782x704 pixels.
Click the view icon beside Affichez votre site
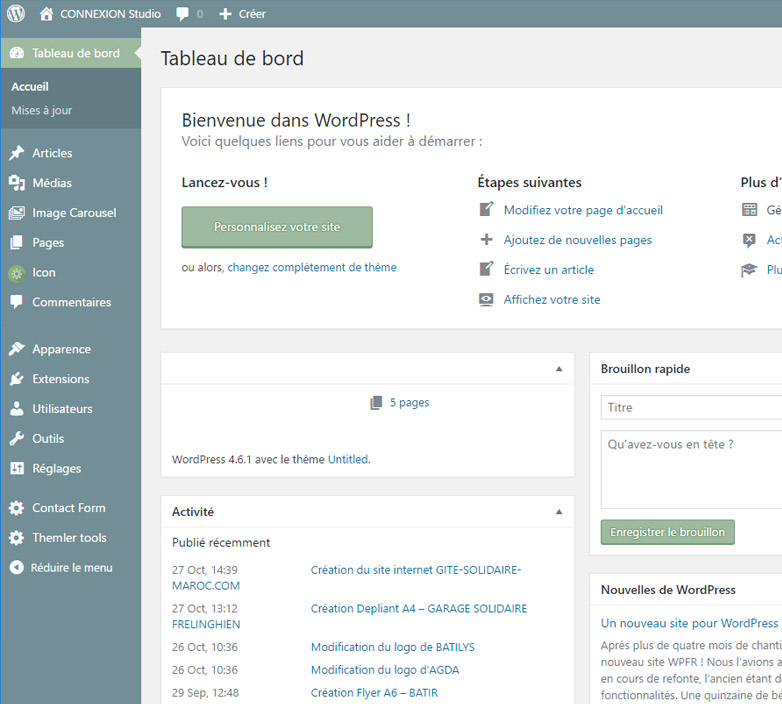(x=486, y=300)
